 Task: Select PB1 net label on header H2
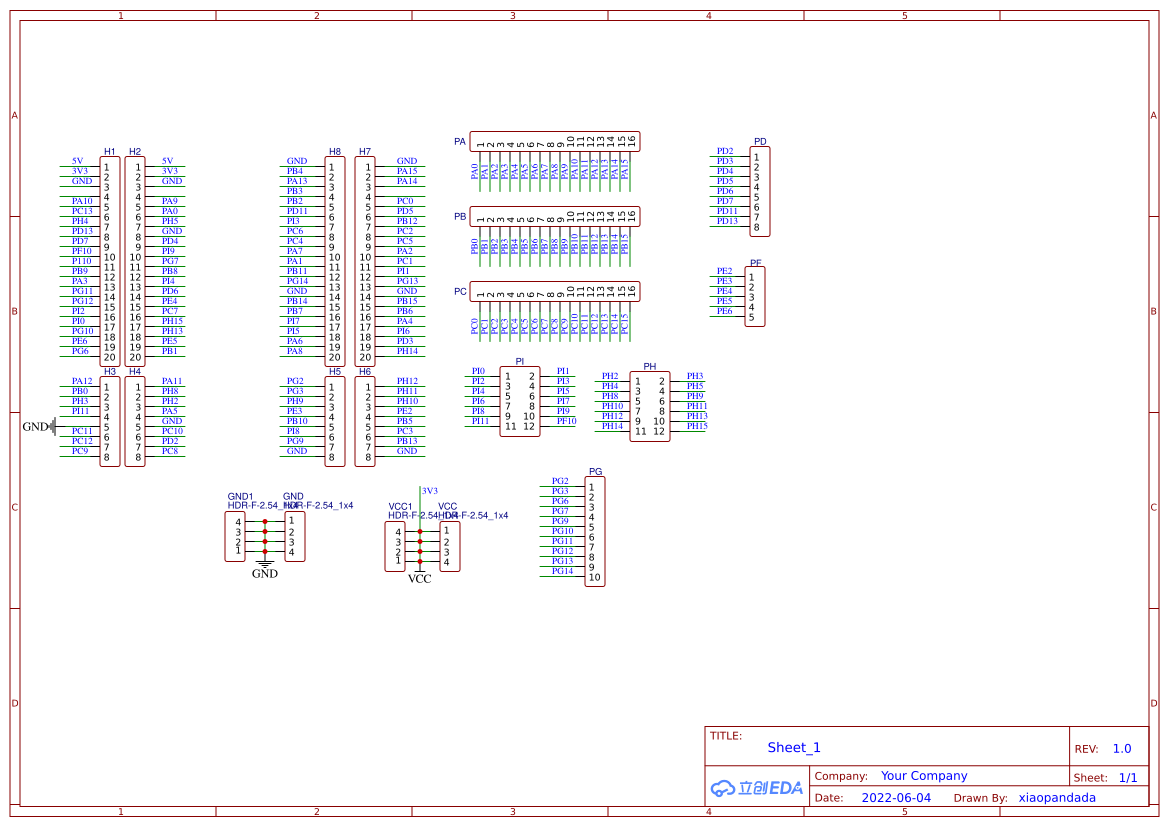(x=170, y=351)
